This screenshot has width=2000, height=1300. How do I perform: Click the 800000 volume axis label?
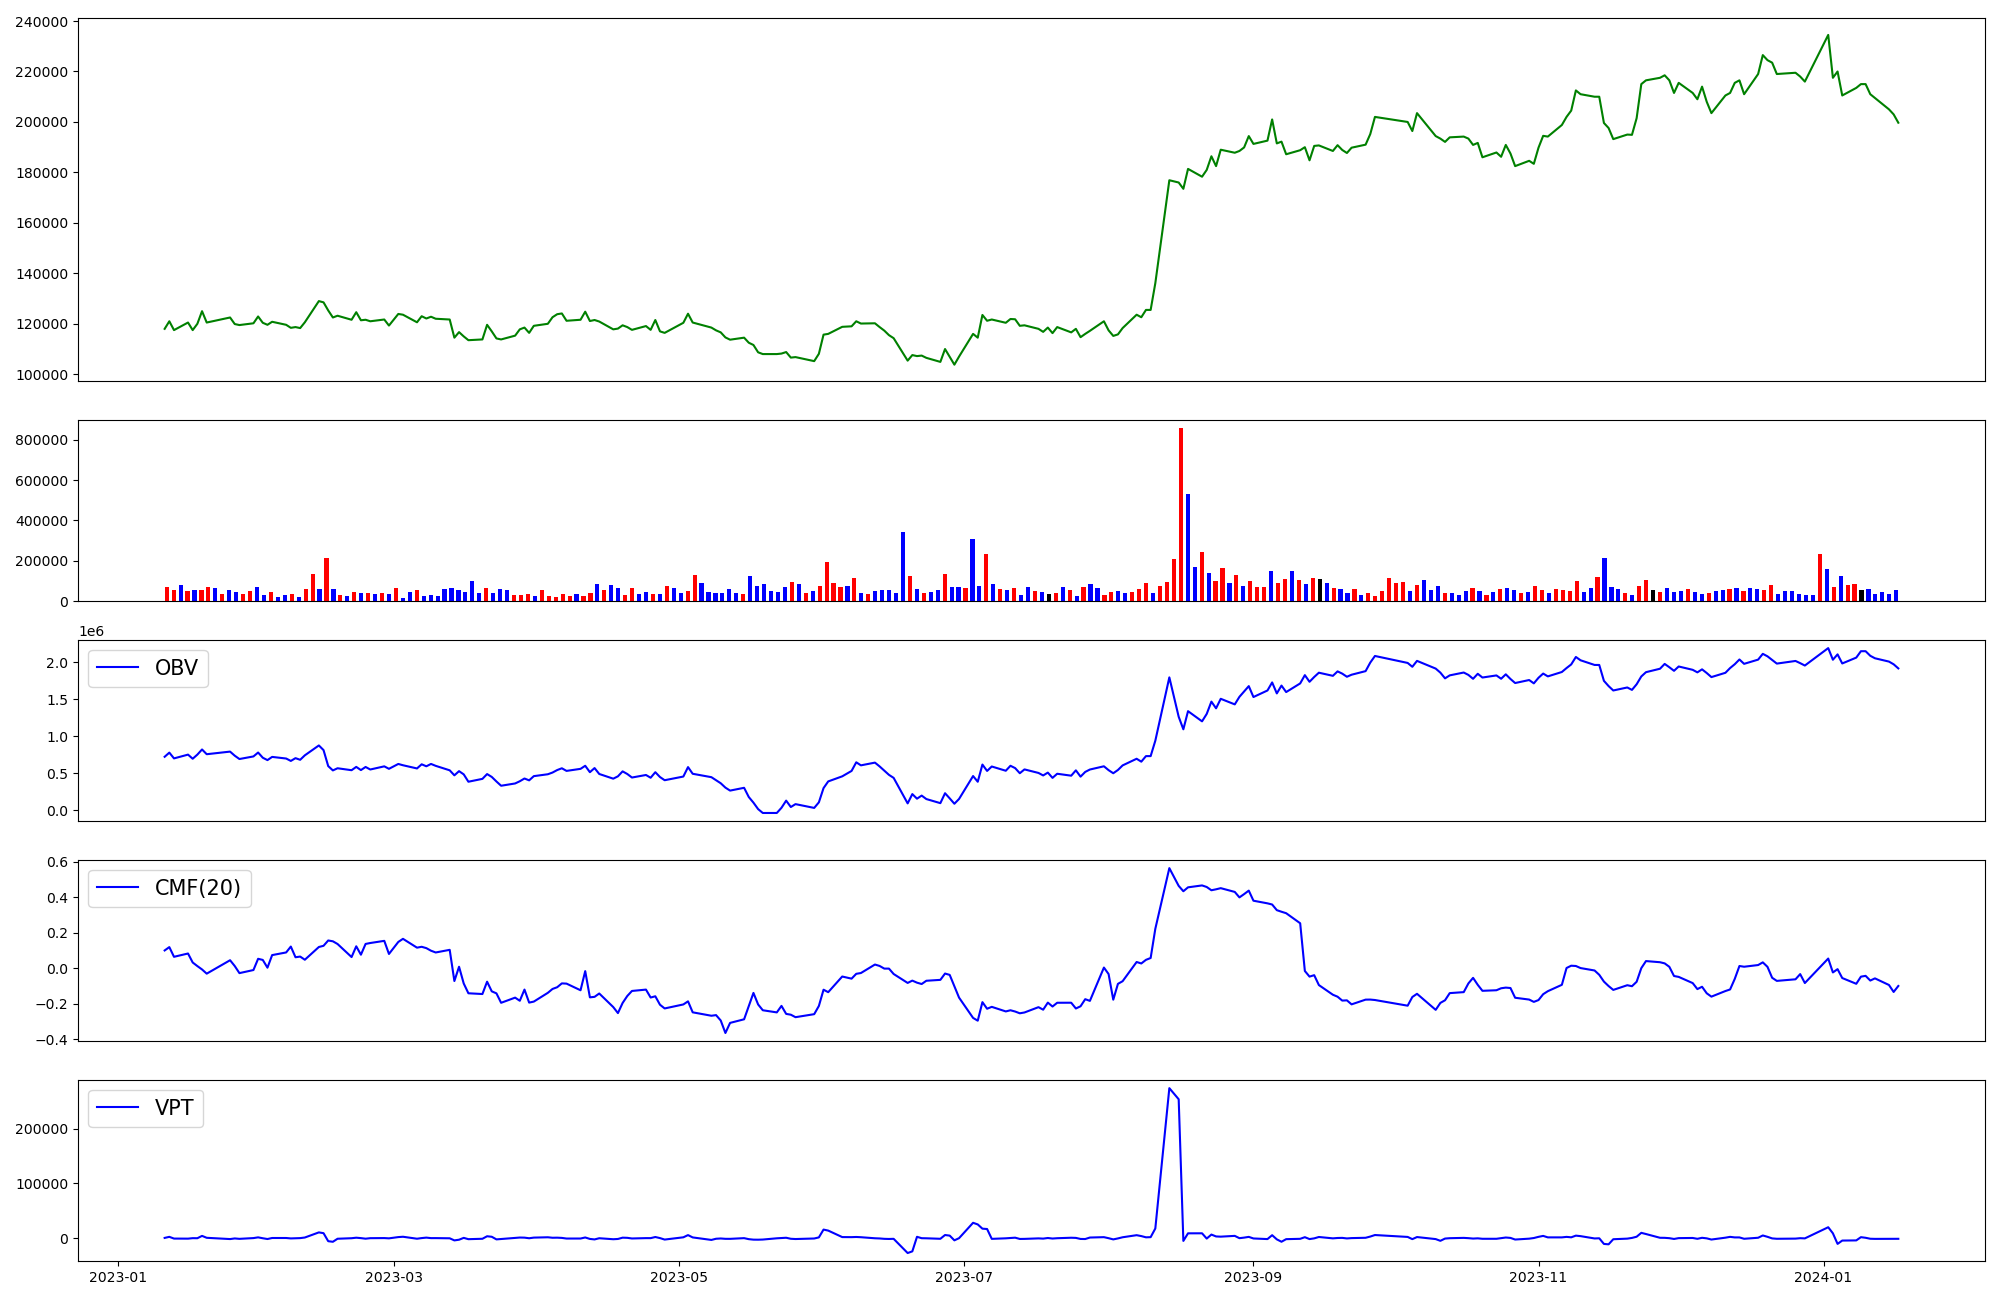pos(42,440)
